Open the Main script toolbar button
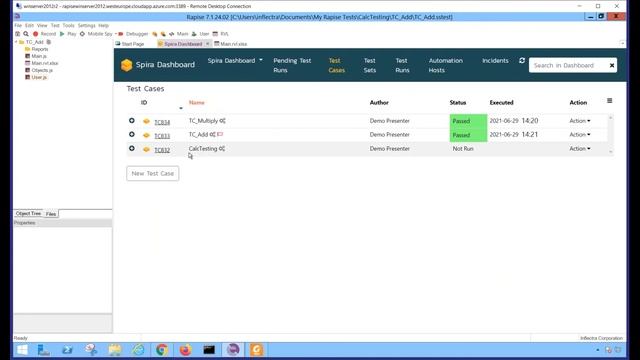The image size is (640, 360). [x=178, y=34]
